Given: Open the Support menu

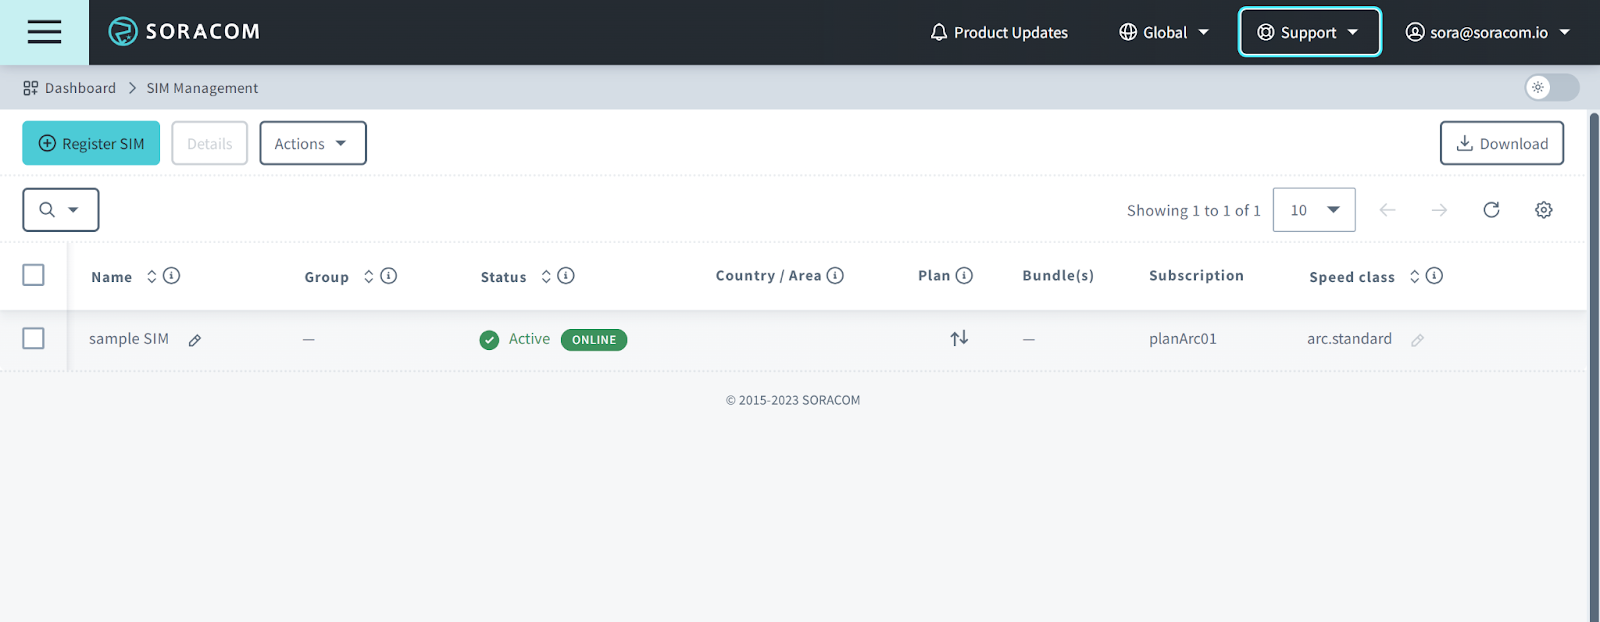Looking at the screenshot, I should [1309, 32].
